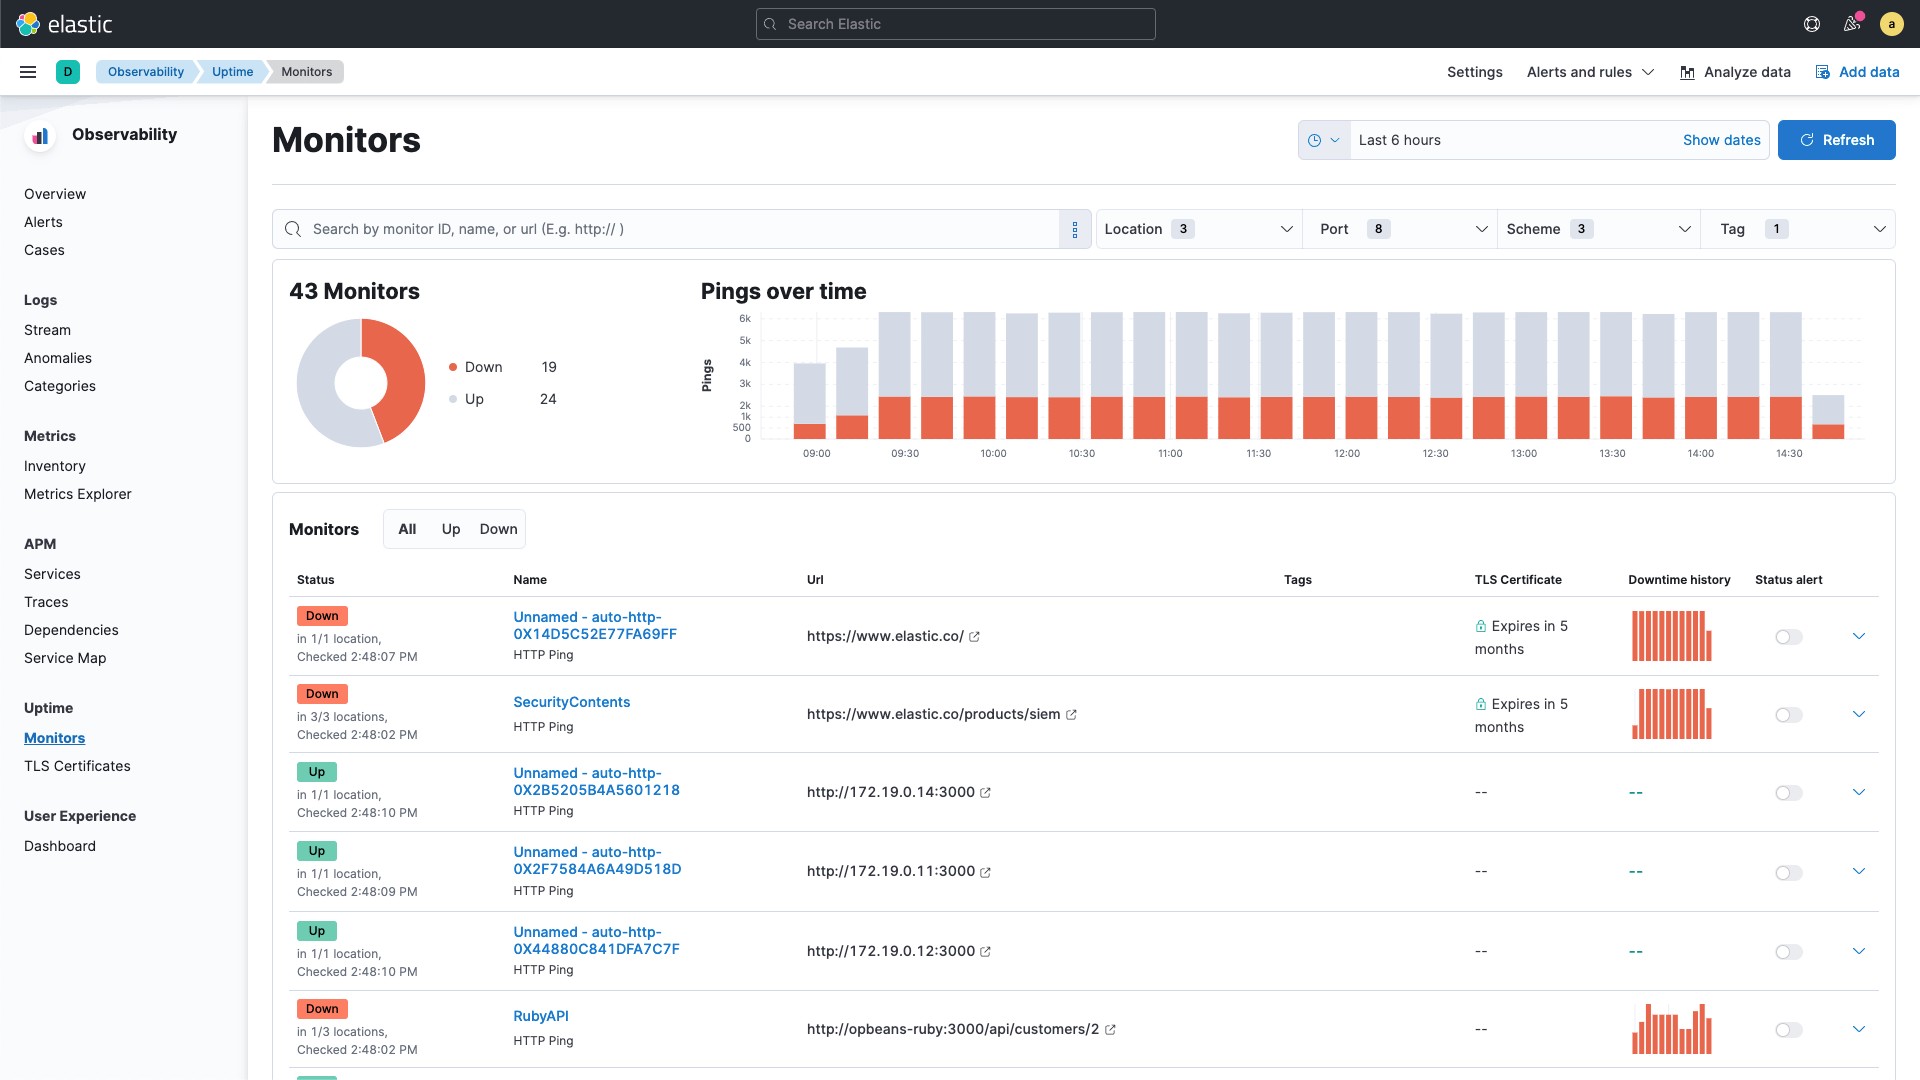Click the Observability logo icon in sidebar

(40, 136)
